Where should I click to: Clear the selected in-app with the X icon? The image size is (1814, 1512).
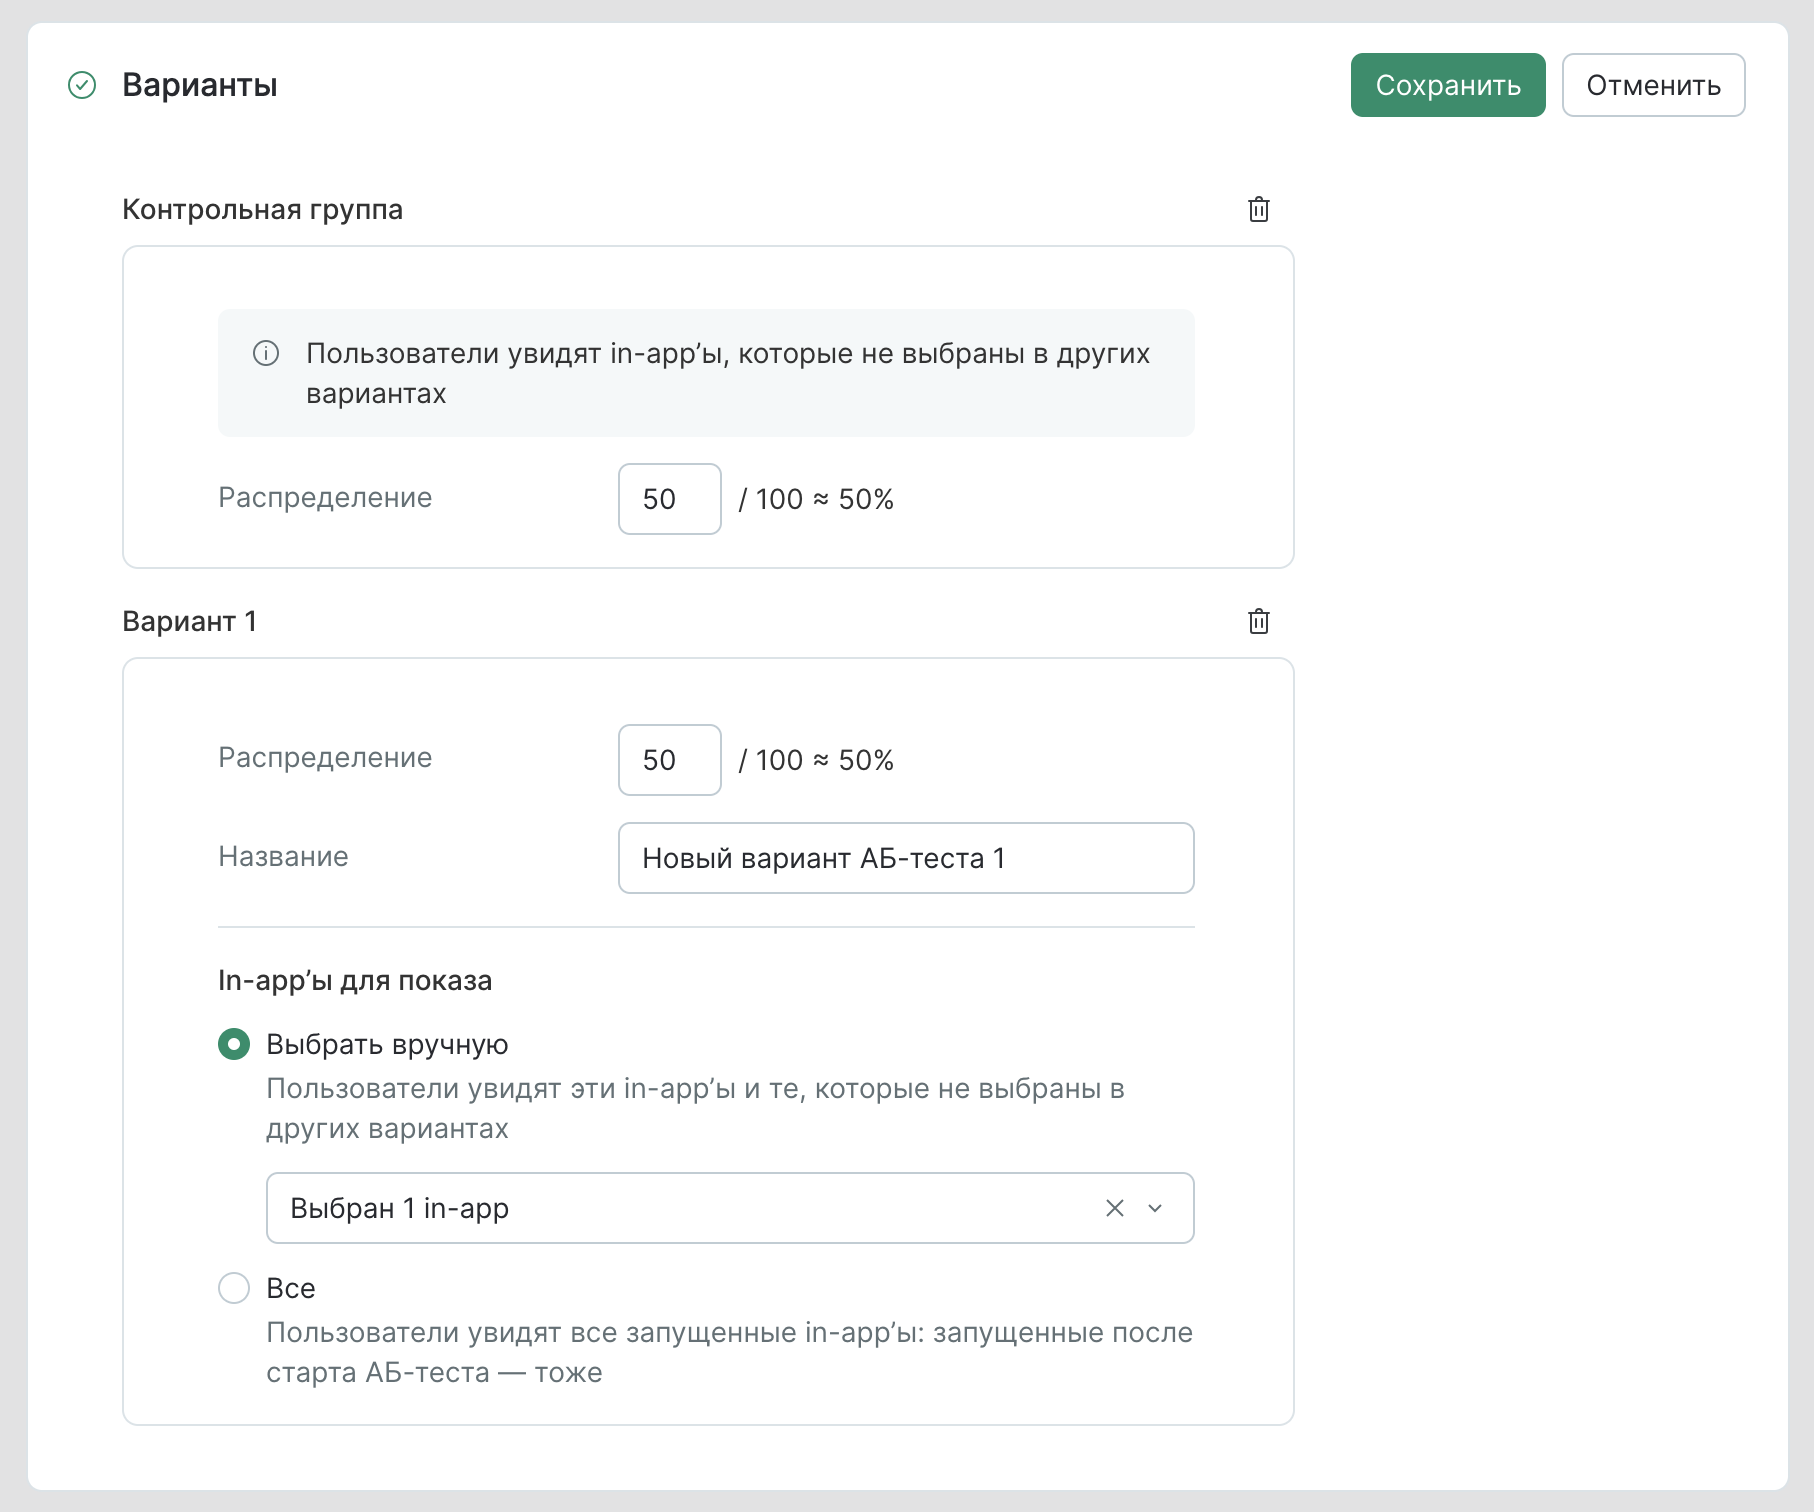[x=1115, y=1208]
